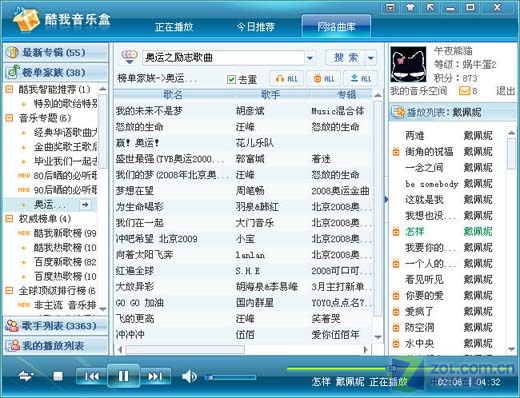Screen dimensions: 520x398
Task: Click the 午夜熊猫 user avatar
Action: click(408, 64)
